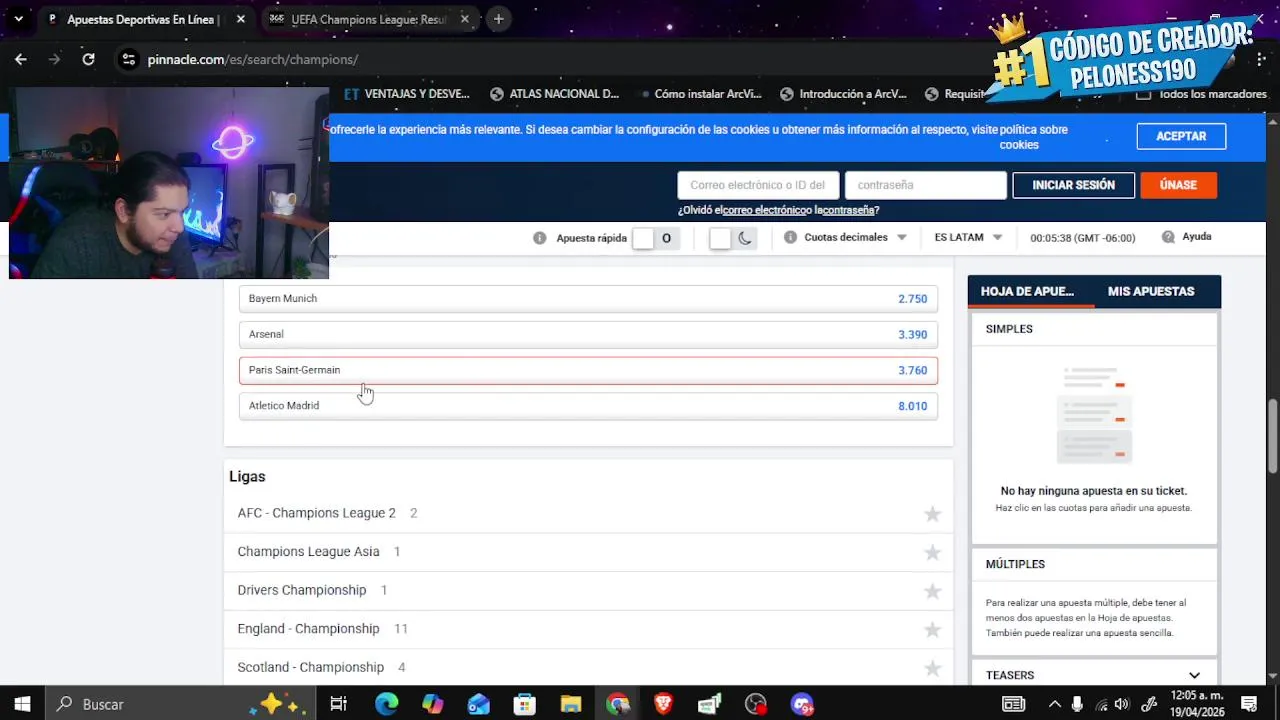
Task: Select Bayern Munich odds 2.750
Action: tap(588, 299)
